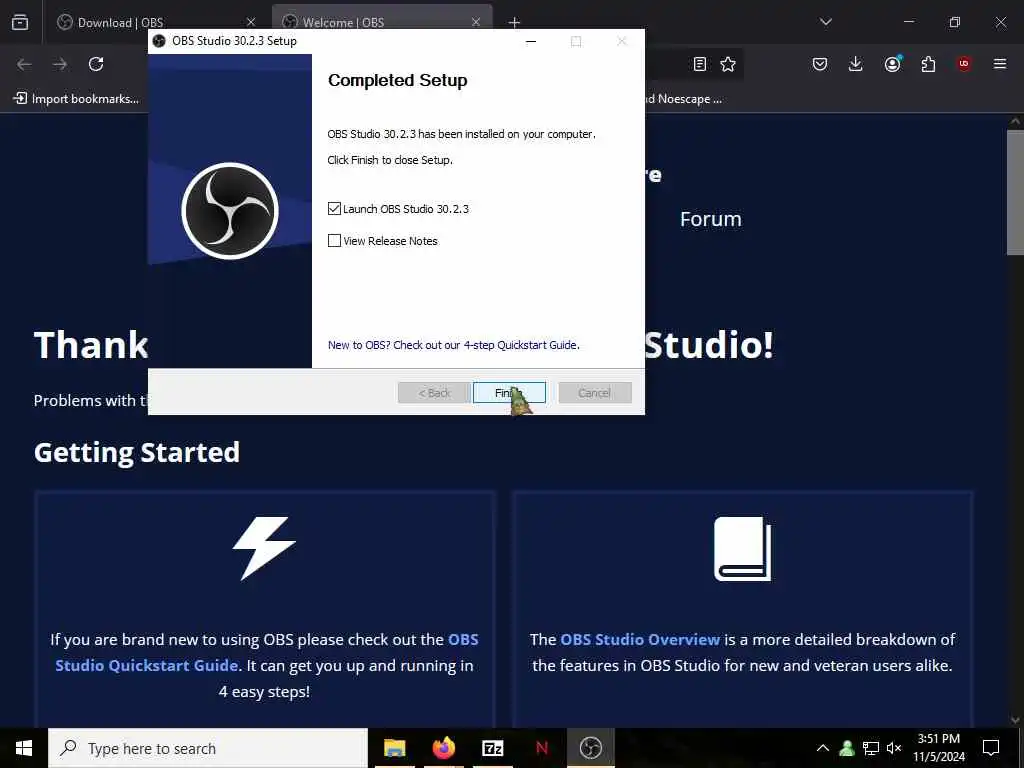The height and width of the screenshot is (768, 1024).
Task: Click the Type here to search box
Action: click(x=208, y=748)
